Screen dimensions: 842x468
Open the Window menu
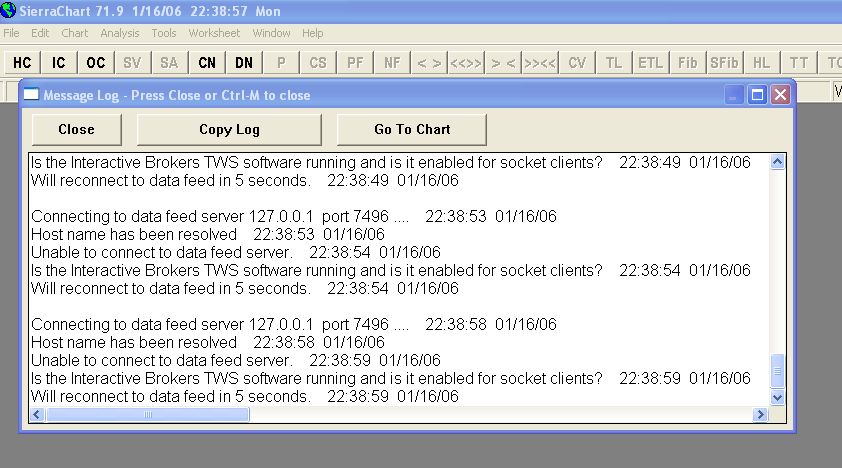271,33
